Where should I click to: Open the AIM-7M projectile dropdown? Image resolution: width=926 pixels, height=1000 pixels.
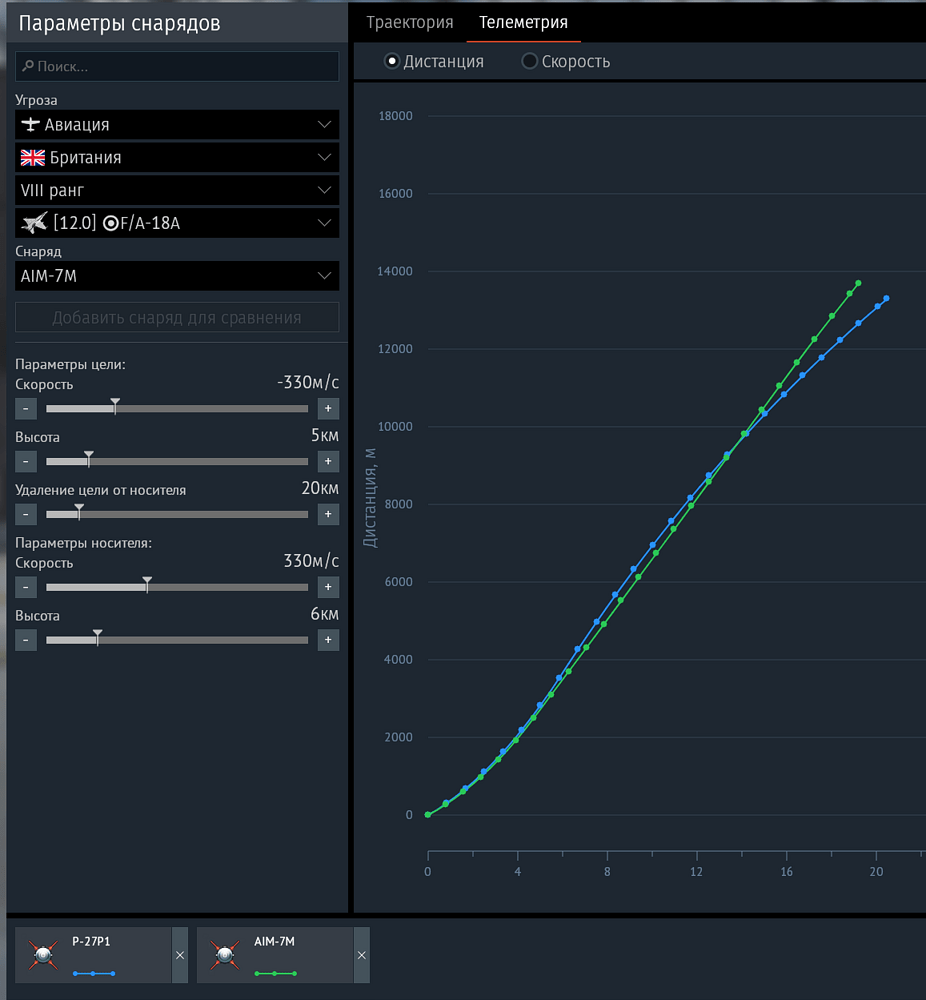177,276
